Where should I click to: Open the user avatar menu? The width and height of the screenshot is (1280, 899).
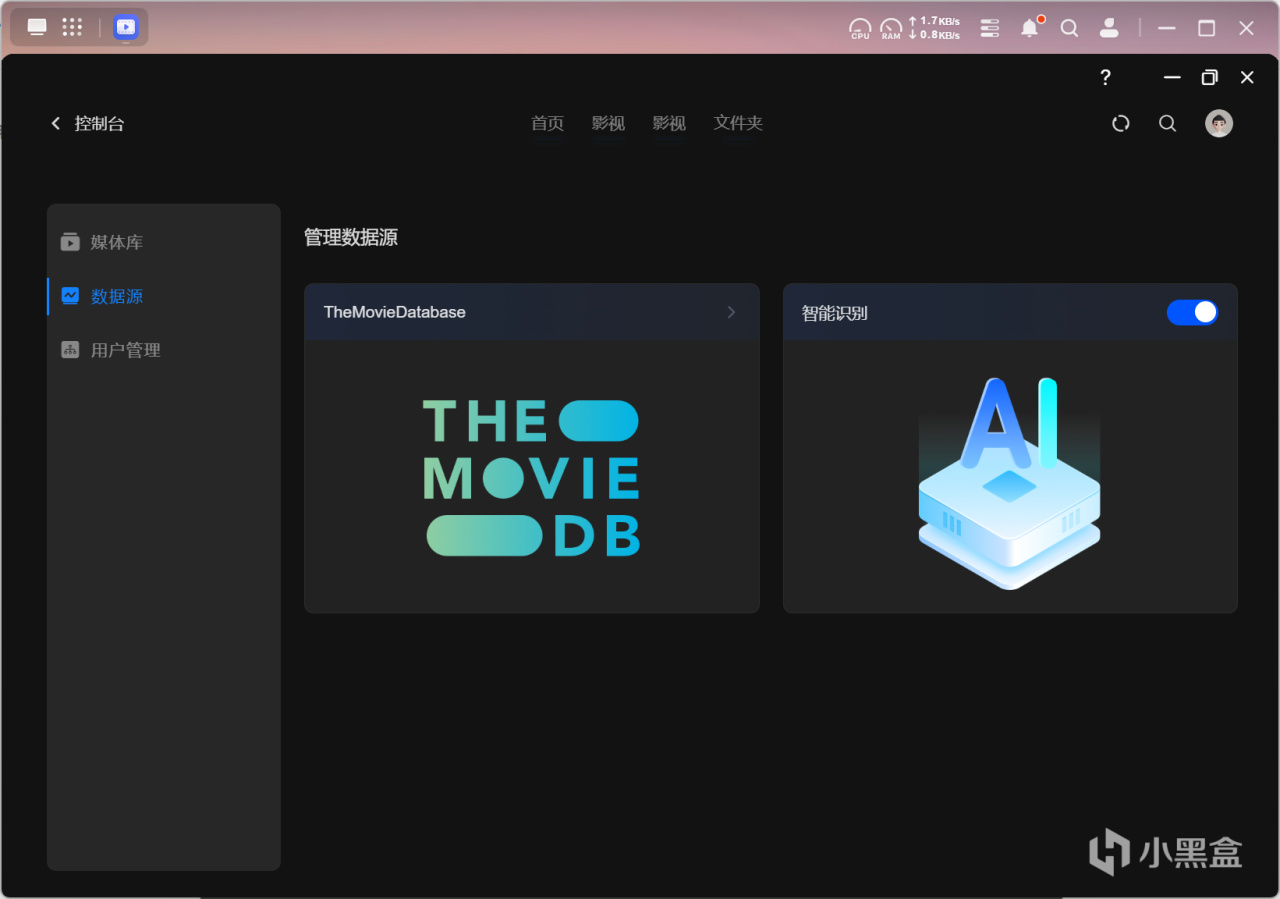1219,123
